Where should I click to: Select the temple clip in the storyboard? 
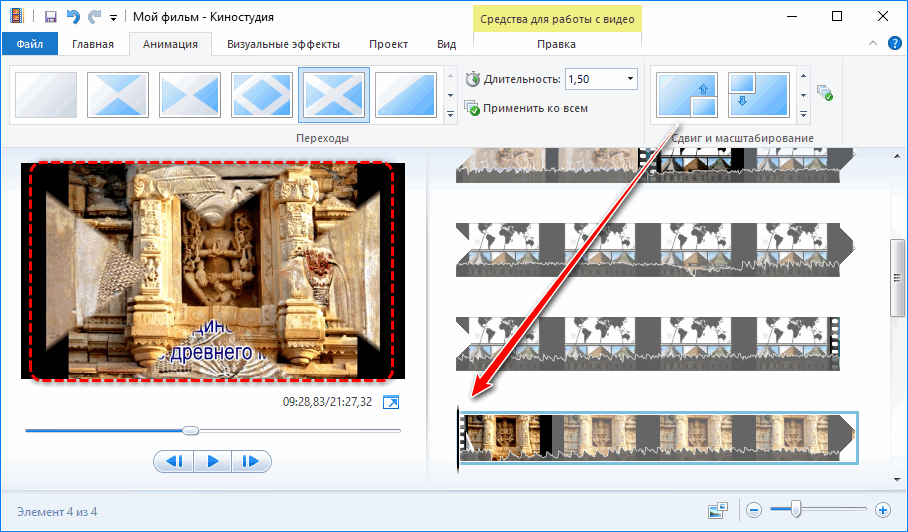(656, 437)
